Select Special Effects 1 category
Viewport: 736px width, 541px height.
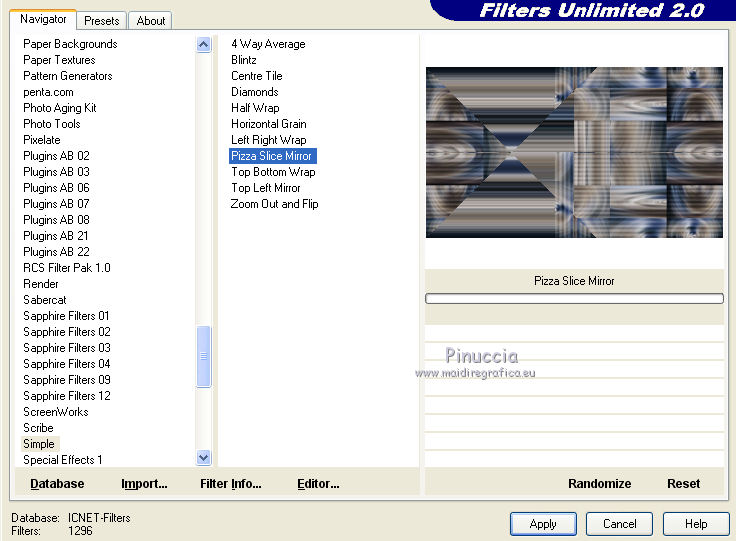click(62, 460)
